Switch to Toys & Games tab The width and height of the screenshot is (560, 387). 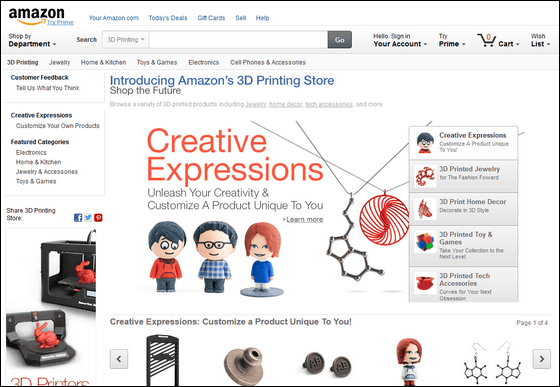(x=157, y=62)
